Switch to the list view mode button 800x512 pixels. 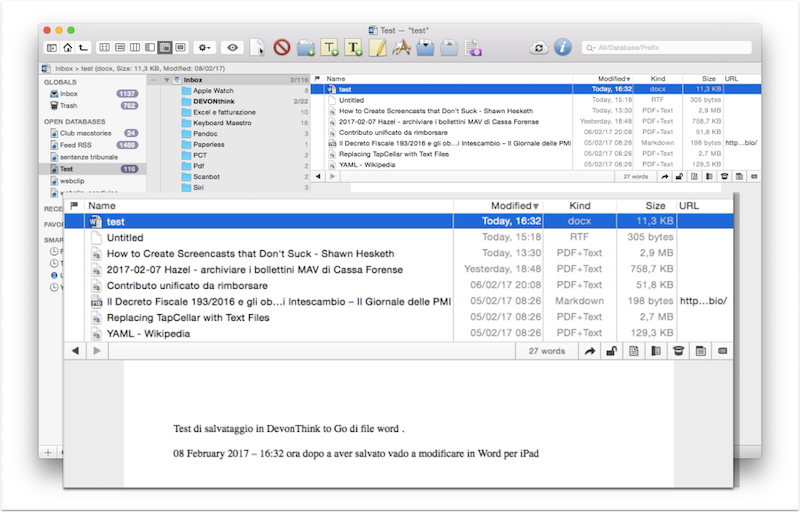pyautogui.click(x=120, y=47)
